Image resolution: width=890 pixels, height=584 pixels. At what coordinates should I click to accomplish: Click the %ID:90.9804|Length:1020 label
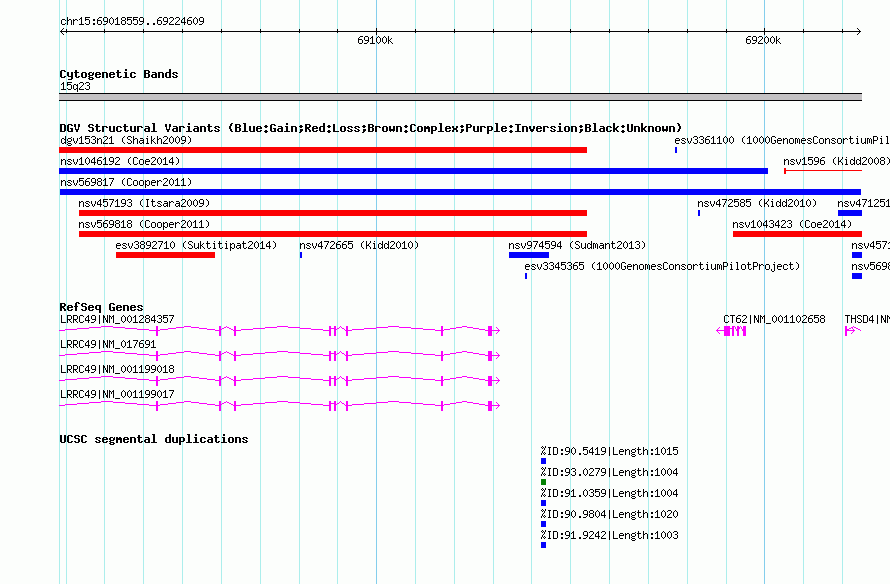tap(610, 514)
